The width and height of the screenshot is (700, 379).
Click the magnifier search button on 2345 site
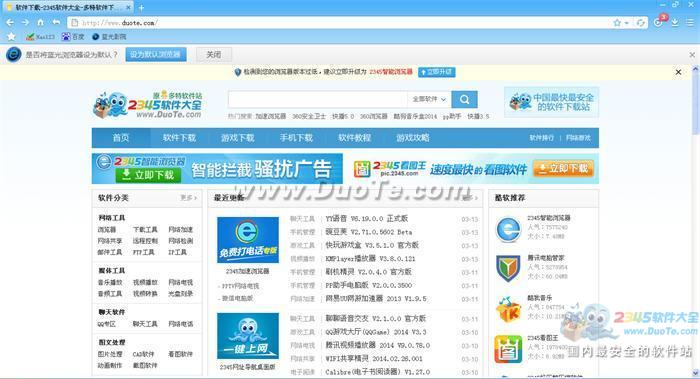click(464, 100)
